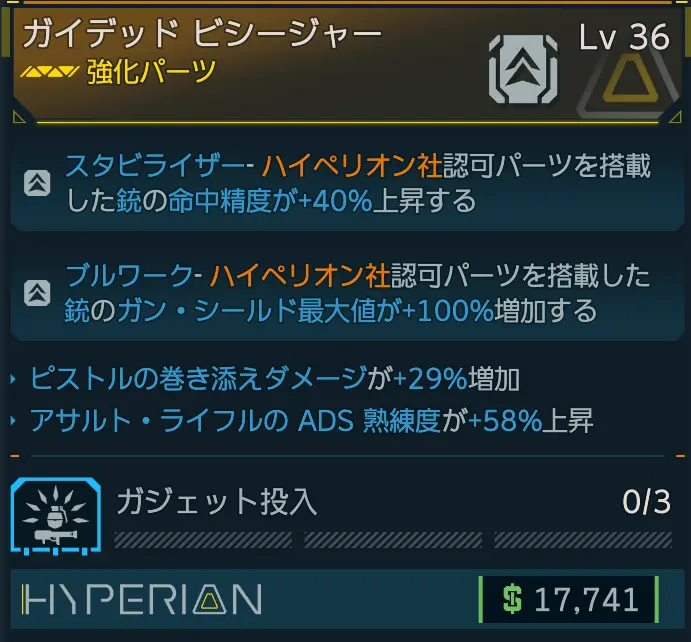This screenshot has height=642, width=691.
Task: Click the スタビライザー perk chevron icon
Action: click(37, 183)
